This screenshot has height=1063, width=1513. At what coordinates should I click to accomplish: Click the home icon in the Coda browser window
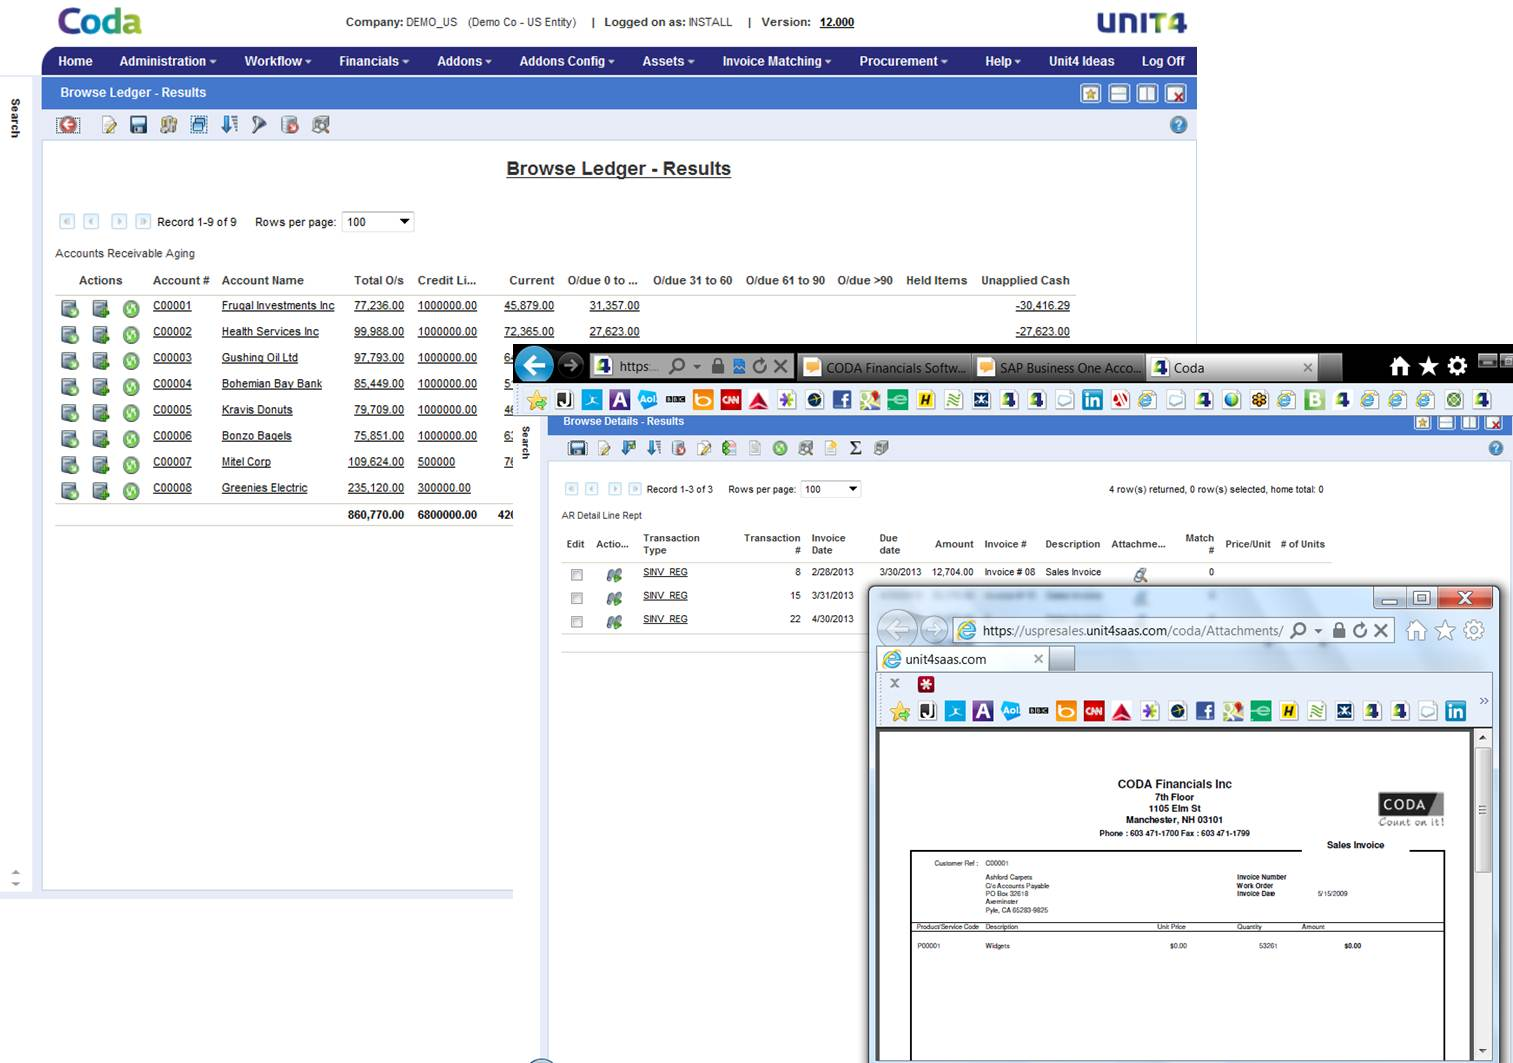pyautogui.click(x=1400, y=366)
